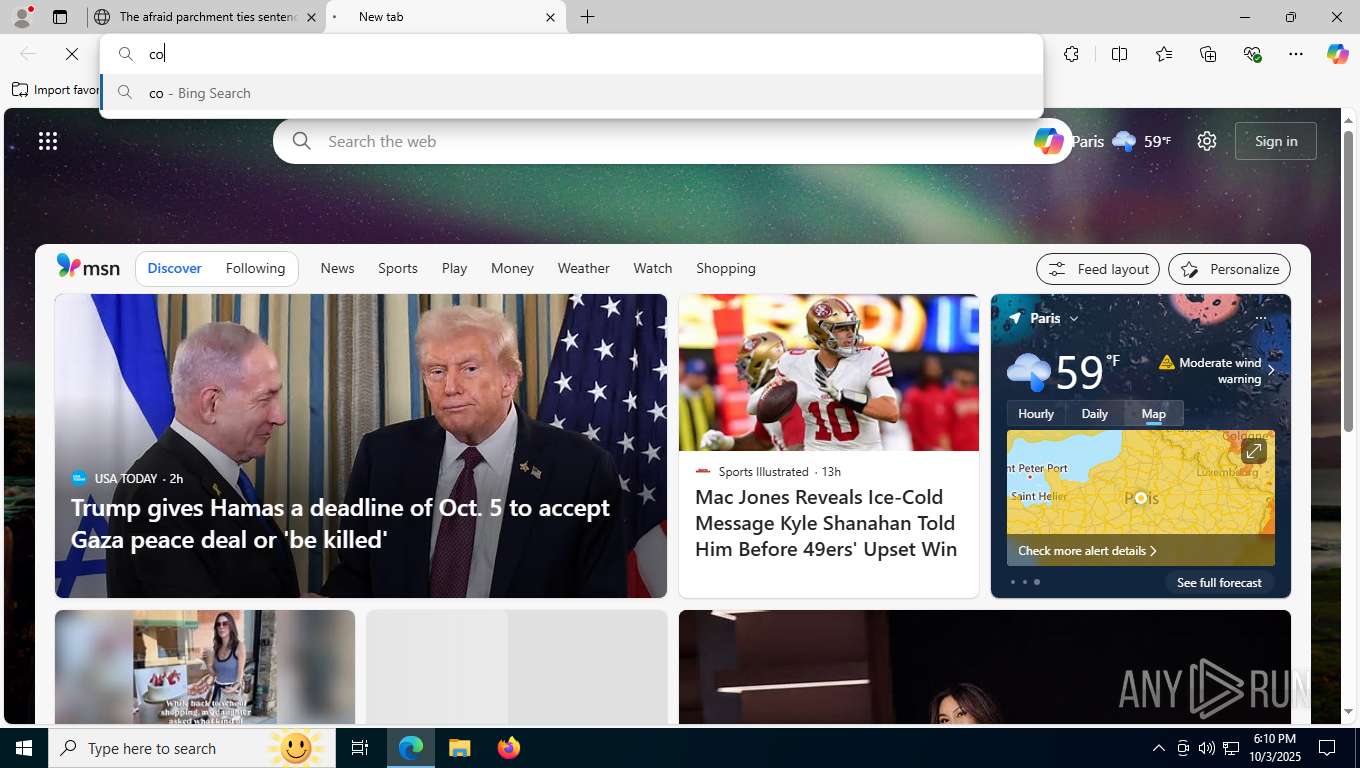
Task: Close 'The afraid parchment ties' tab
Action: (311, 17)
